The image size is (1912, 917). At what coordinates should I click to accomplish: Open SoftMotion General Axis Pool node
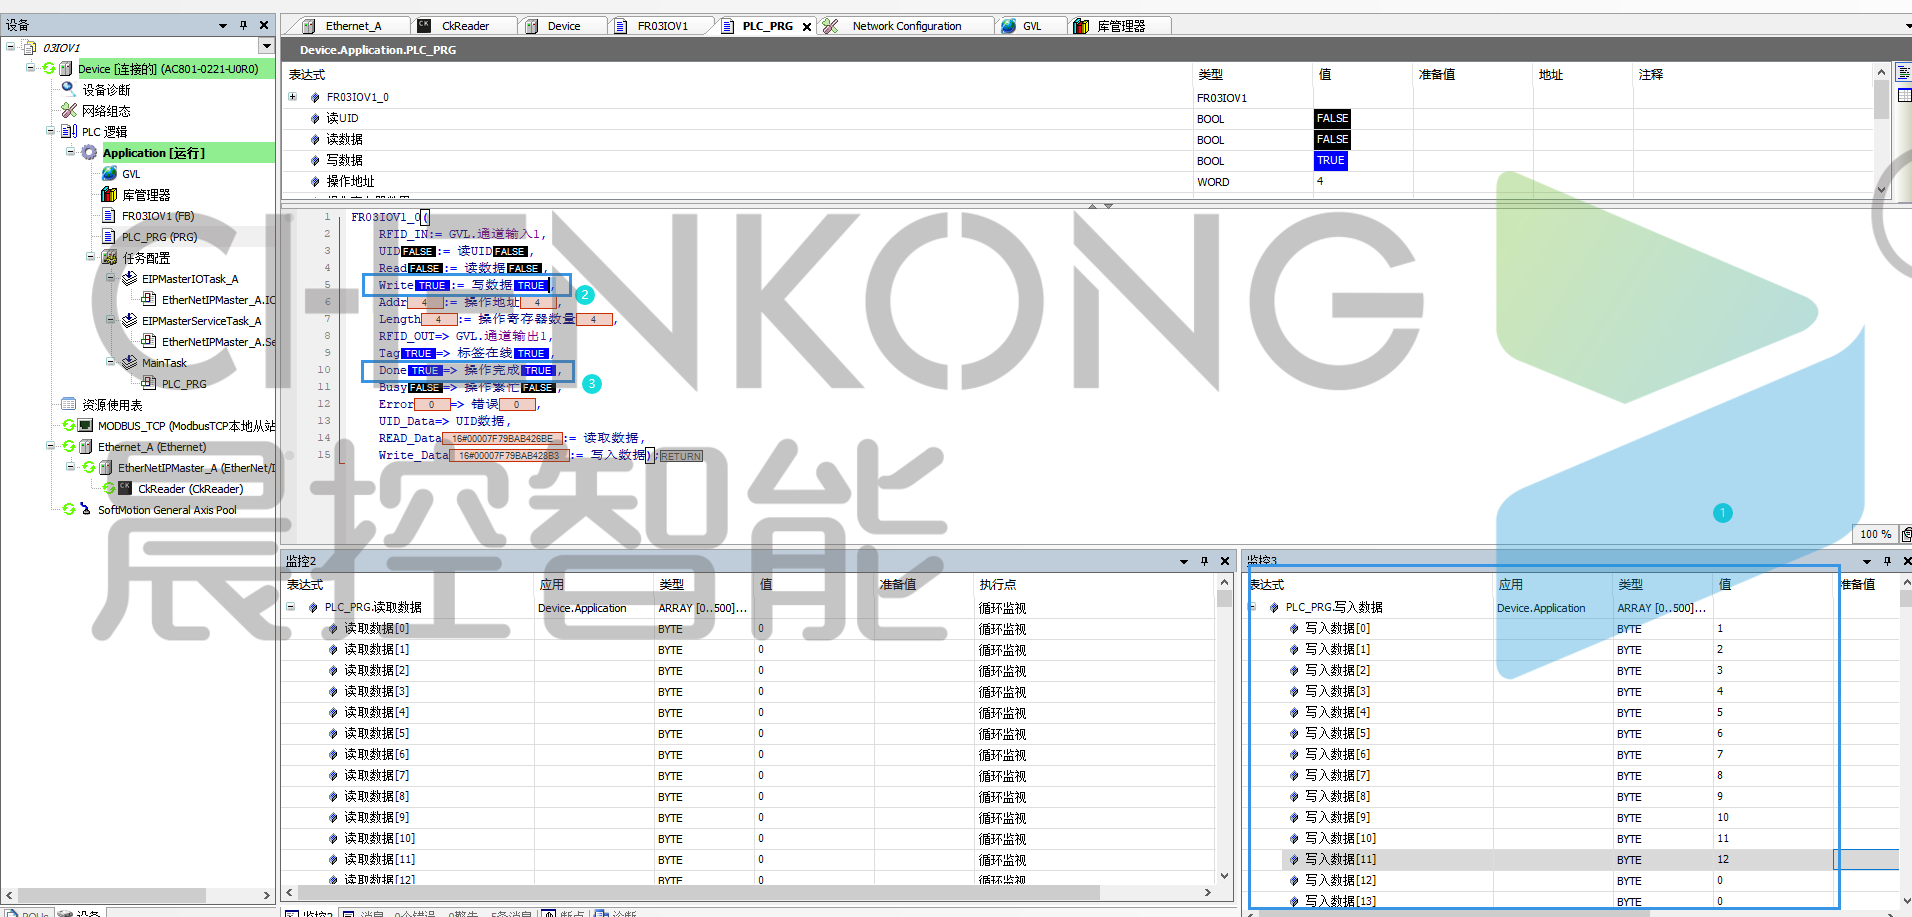click(167, 510)
